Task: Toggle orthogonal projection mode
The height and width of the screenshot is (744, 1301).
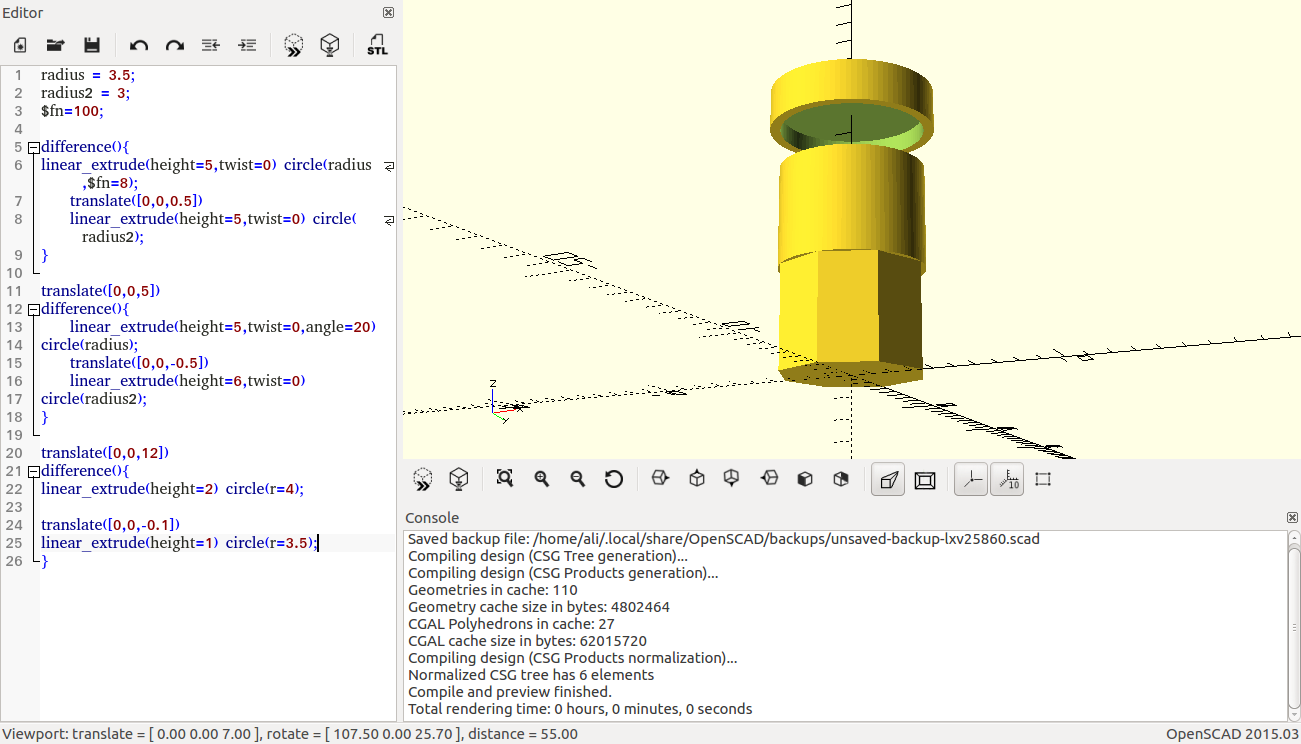Action: click(925, 479)
